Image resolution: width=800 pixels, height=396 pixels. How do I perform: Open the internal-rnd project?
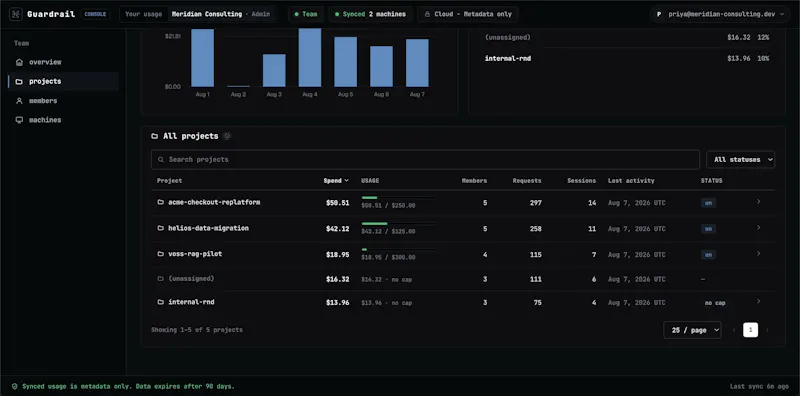coord(191,303)
